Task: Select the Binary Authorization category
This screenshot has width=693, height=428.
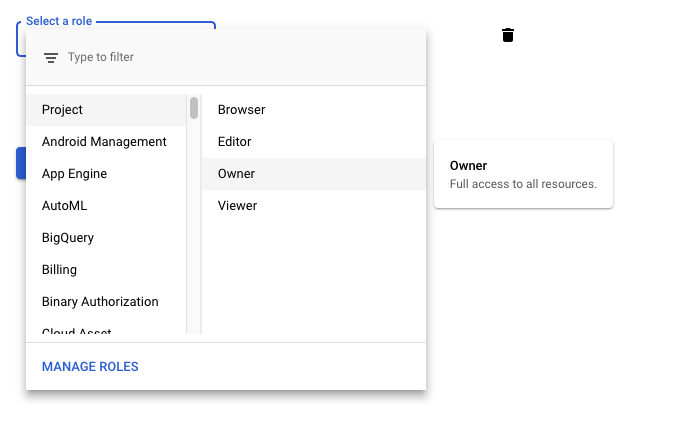Action: pyautogui.click(x=106, y=302)
